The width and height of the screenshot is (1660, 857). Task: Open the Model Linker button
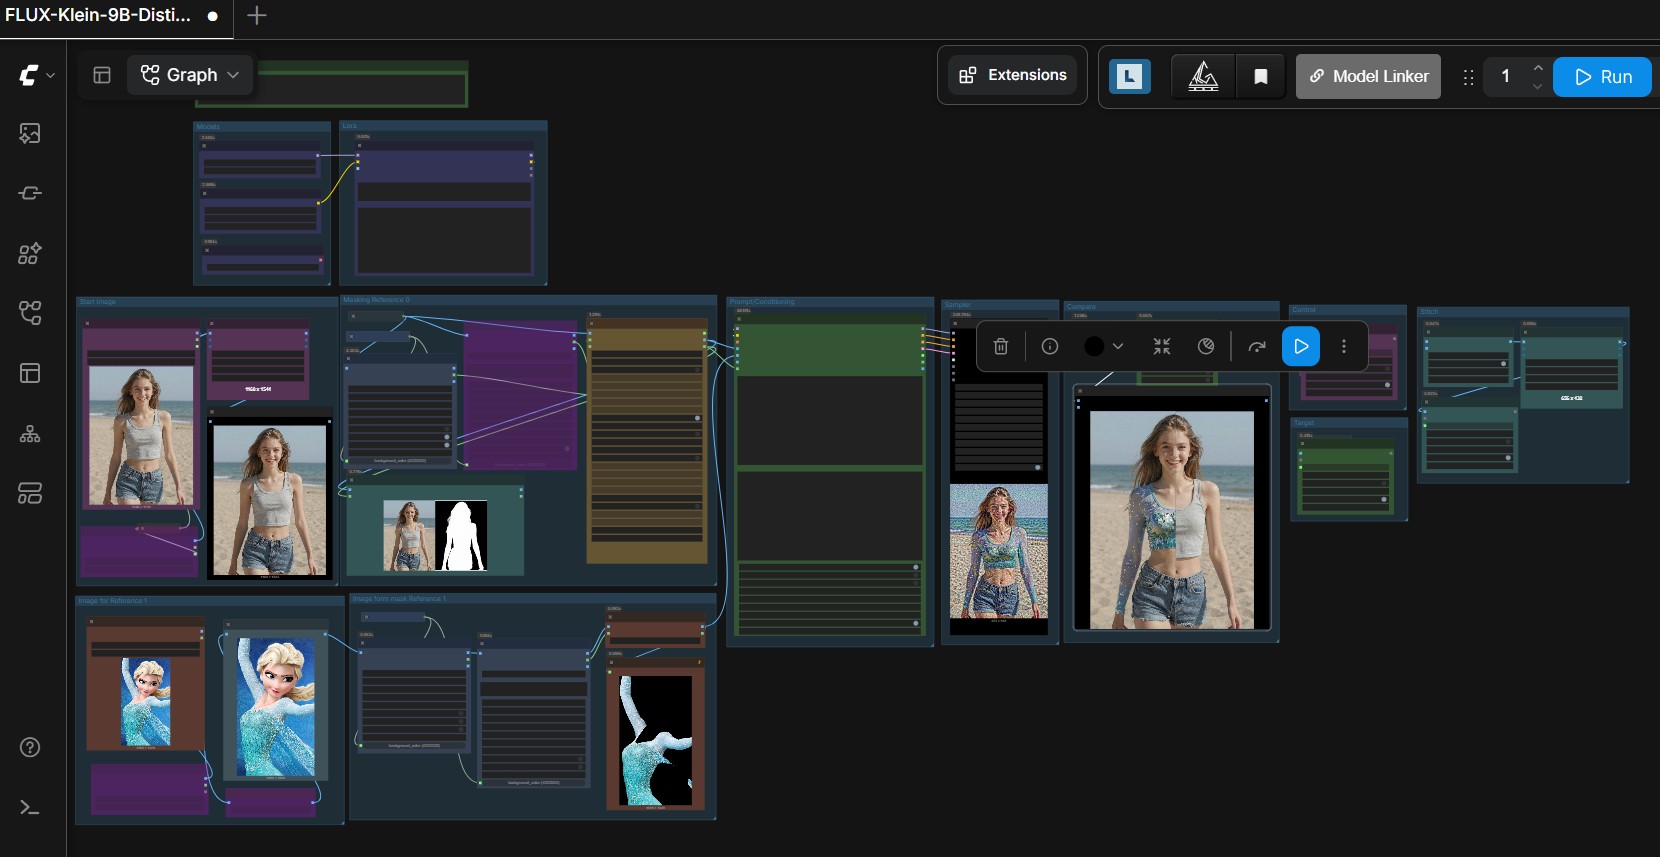[x=1368, y=76]
